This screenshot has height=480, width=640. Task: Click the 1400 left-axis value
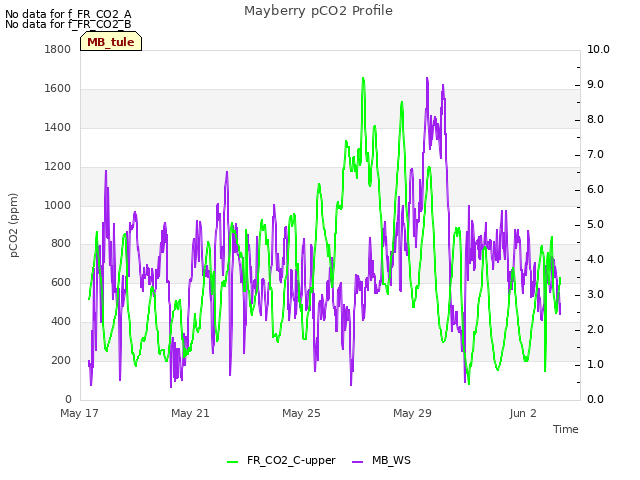point(58,128)
